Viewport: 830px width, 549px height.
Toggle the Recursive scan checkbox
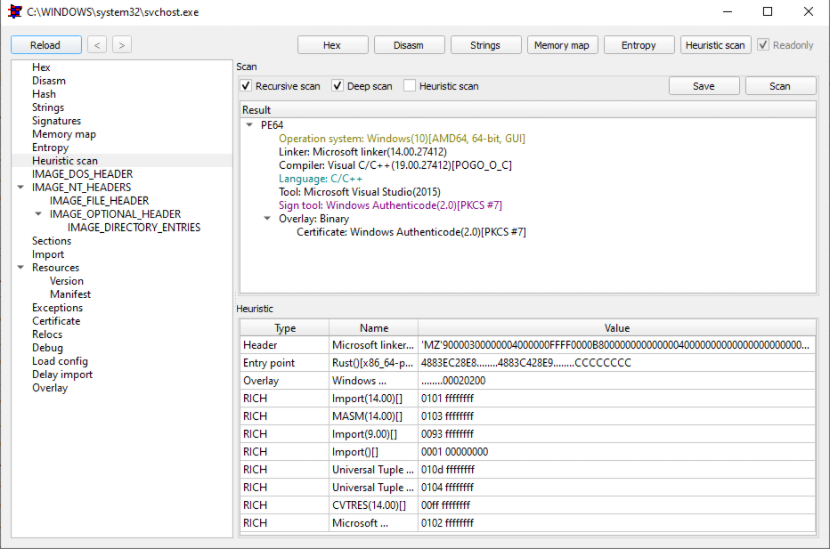pos(246,86)
